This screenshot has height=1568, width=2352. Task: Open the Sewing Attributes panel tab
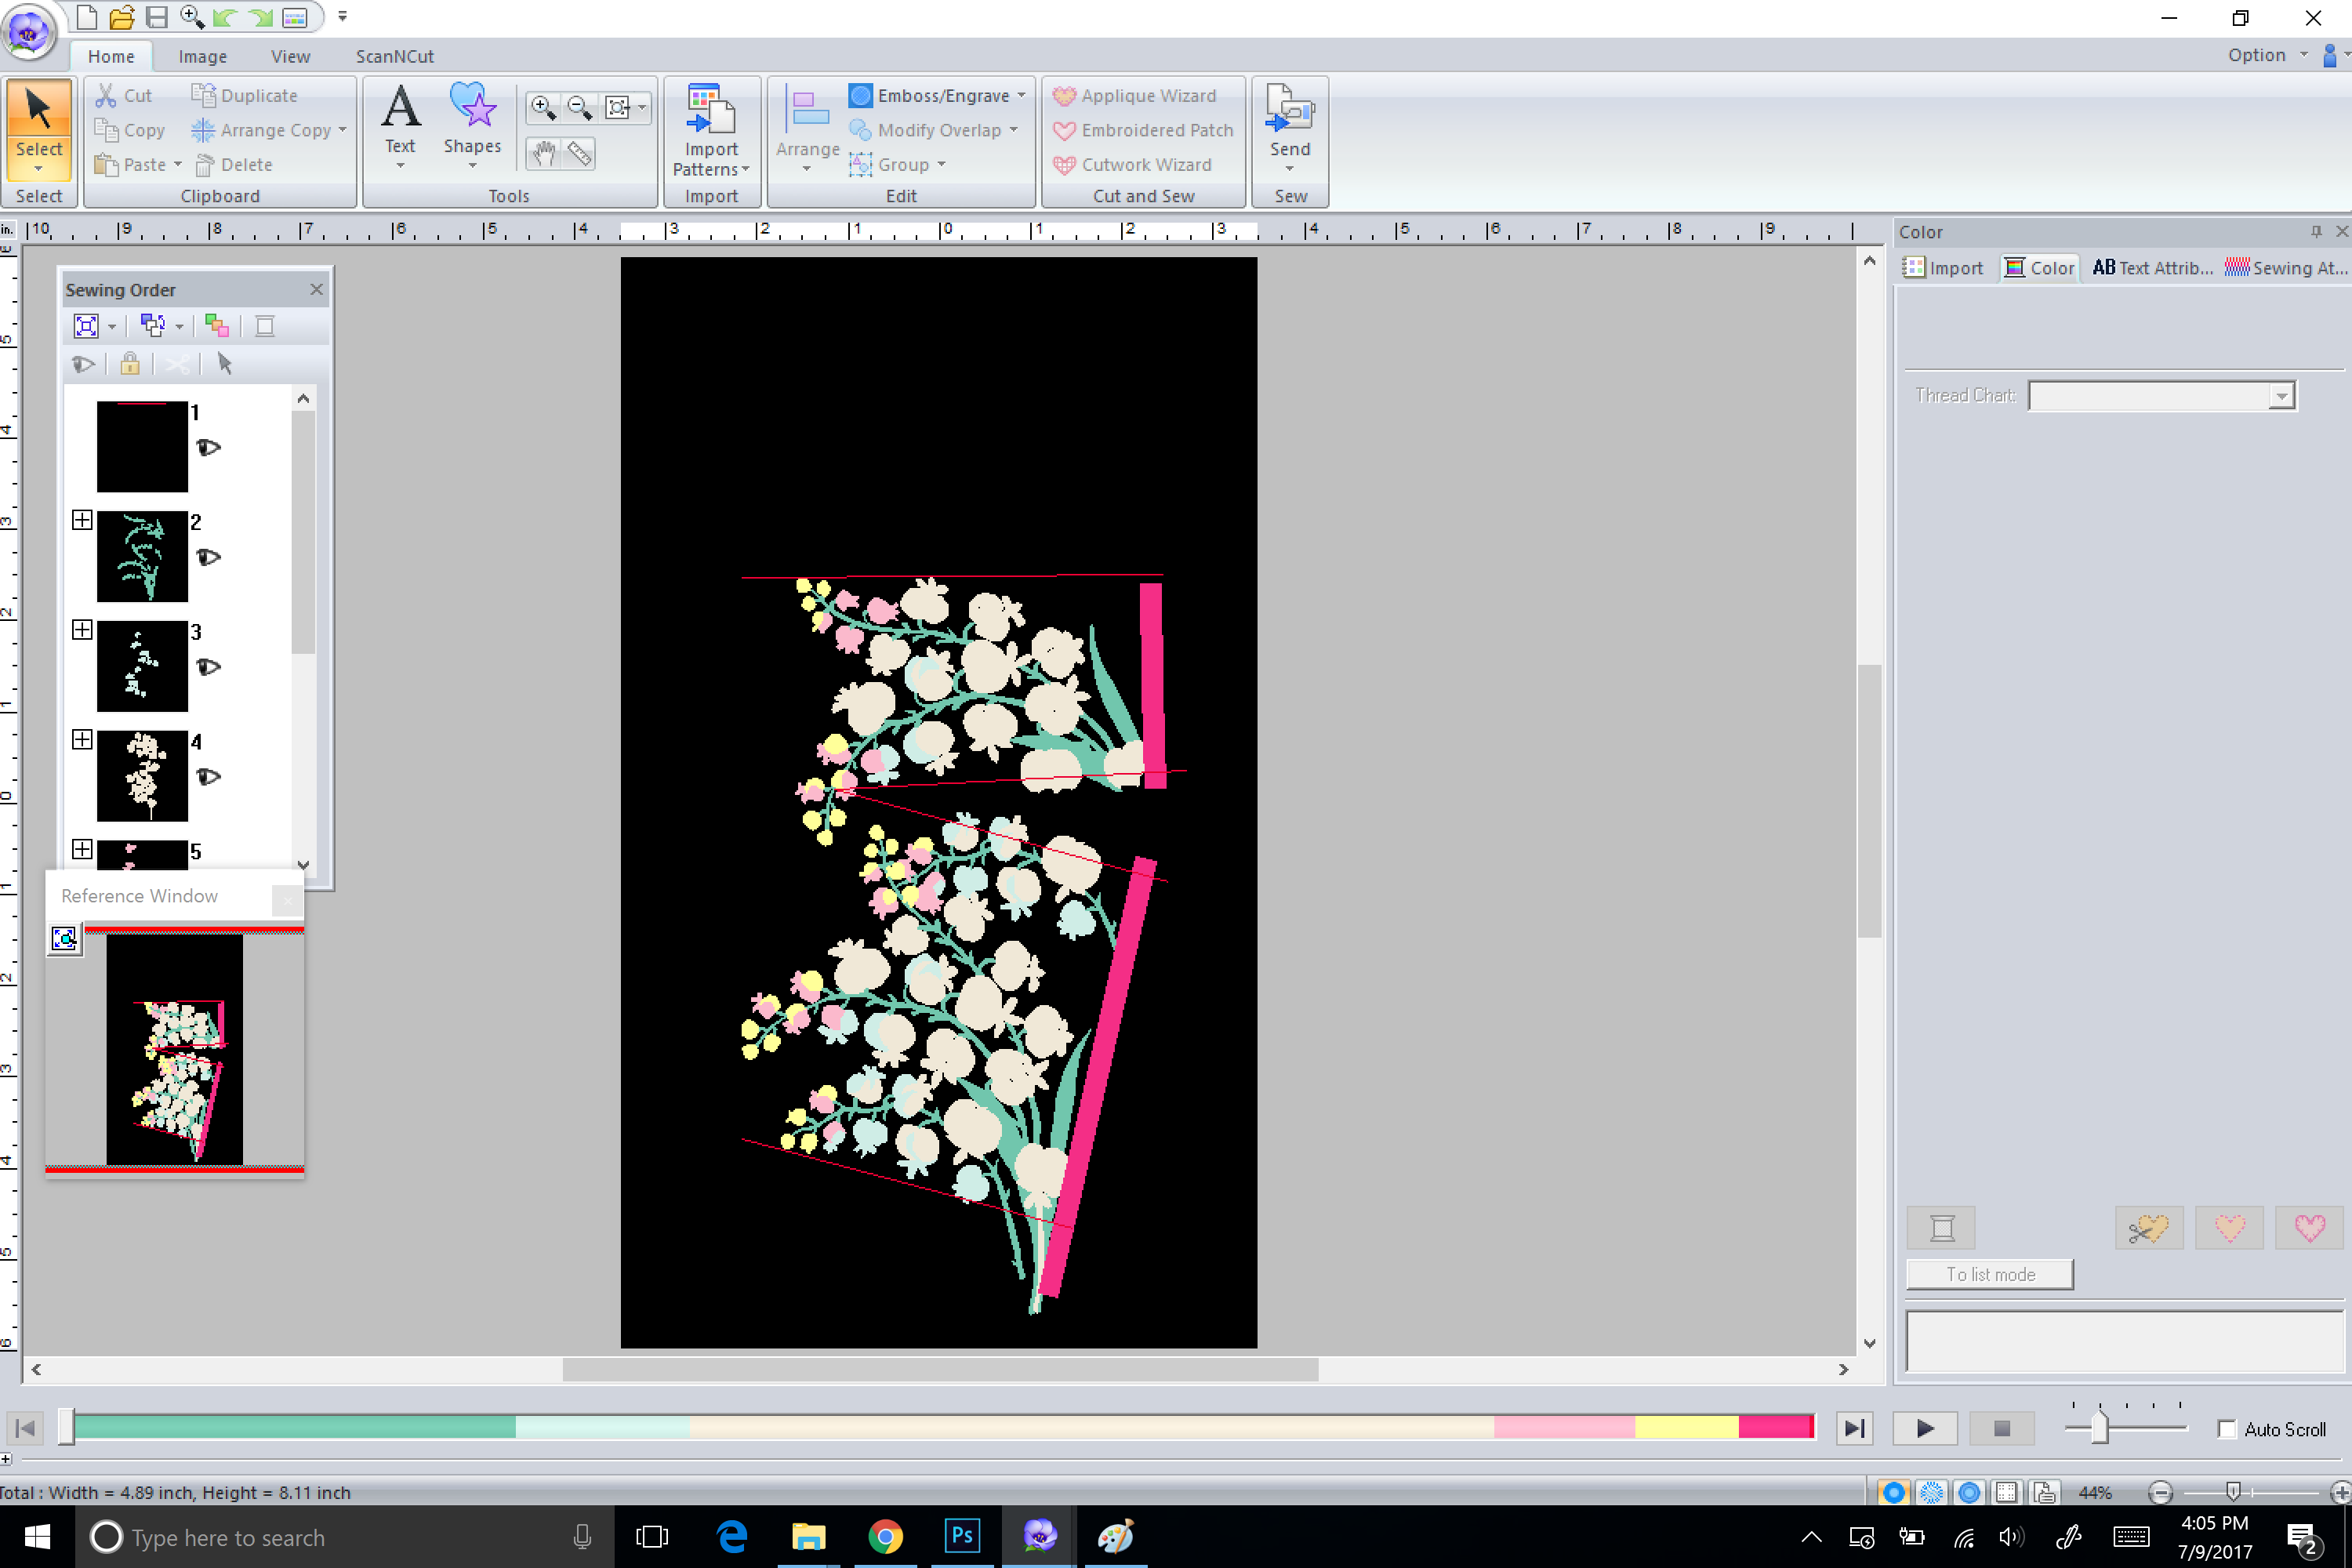click(2285, 268)
